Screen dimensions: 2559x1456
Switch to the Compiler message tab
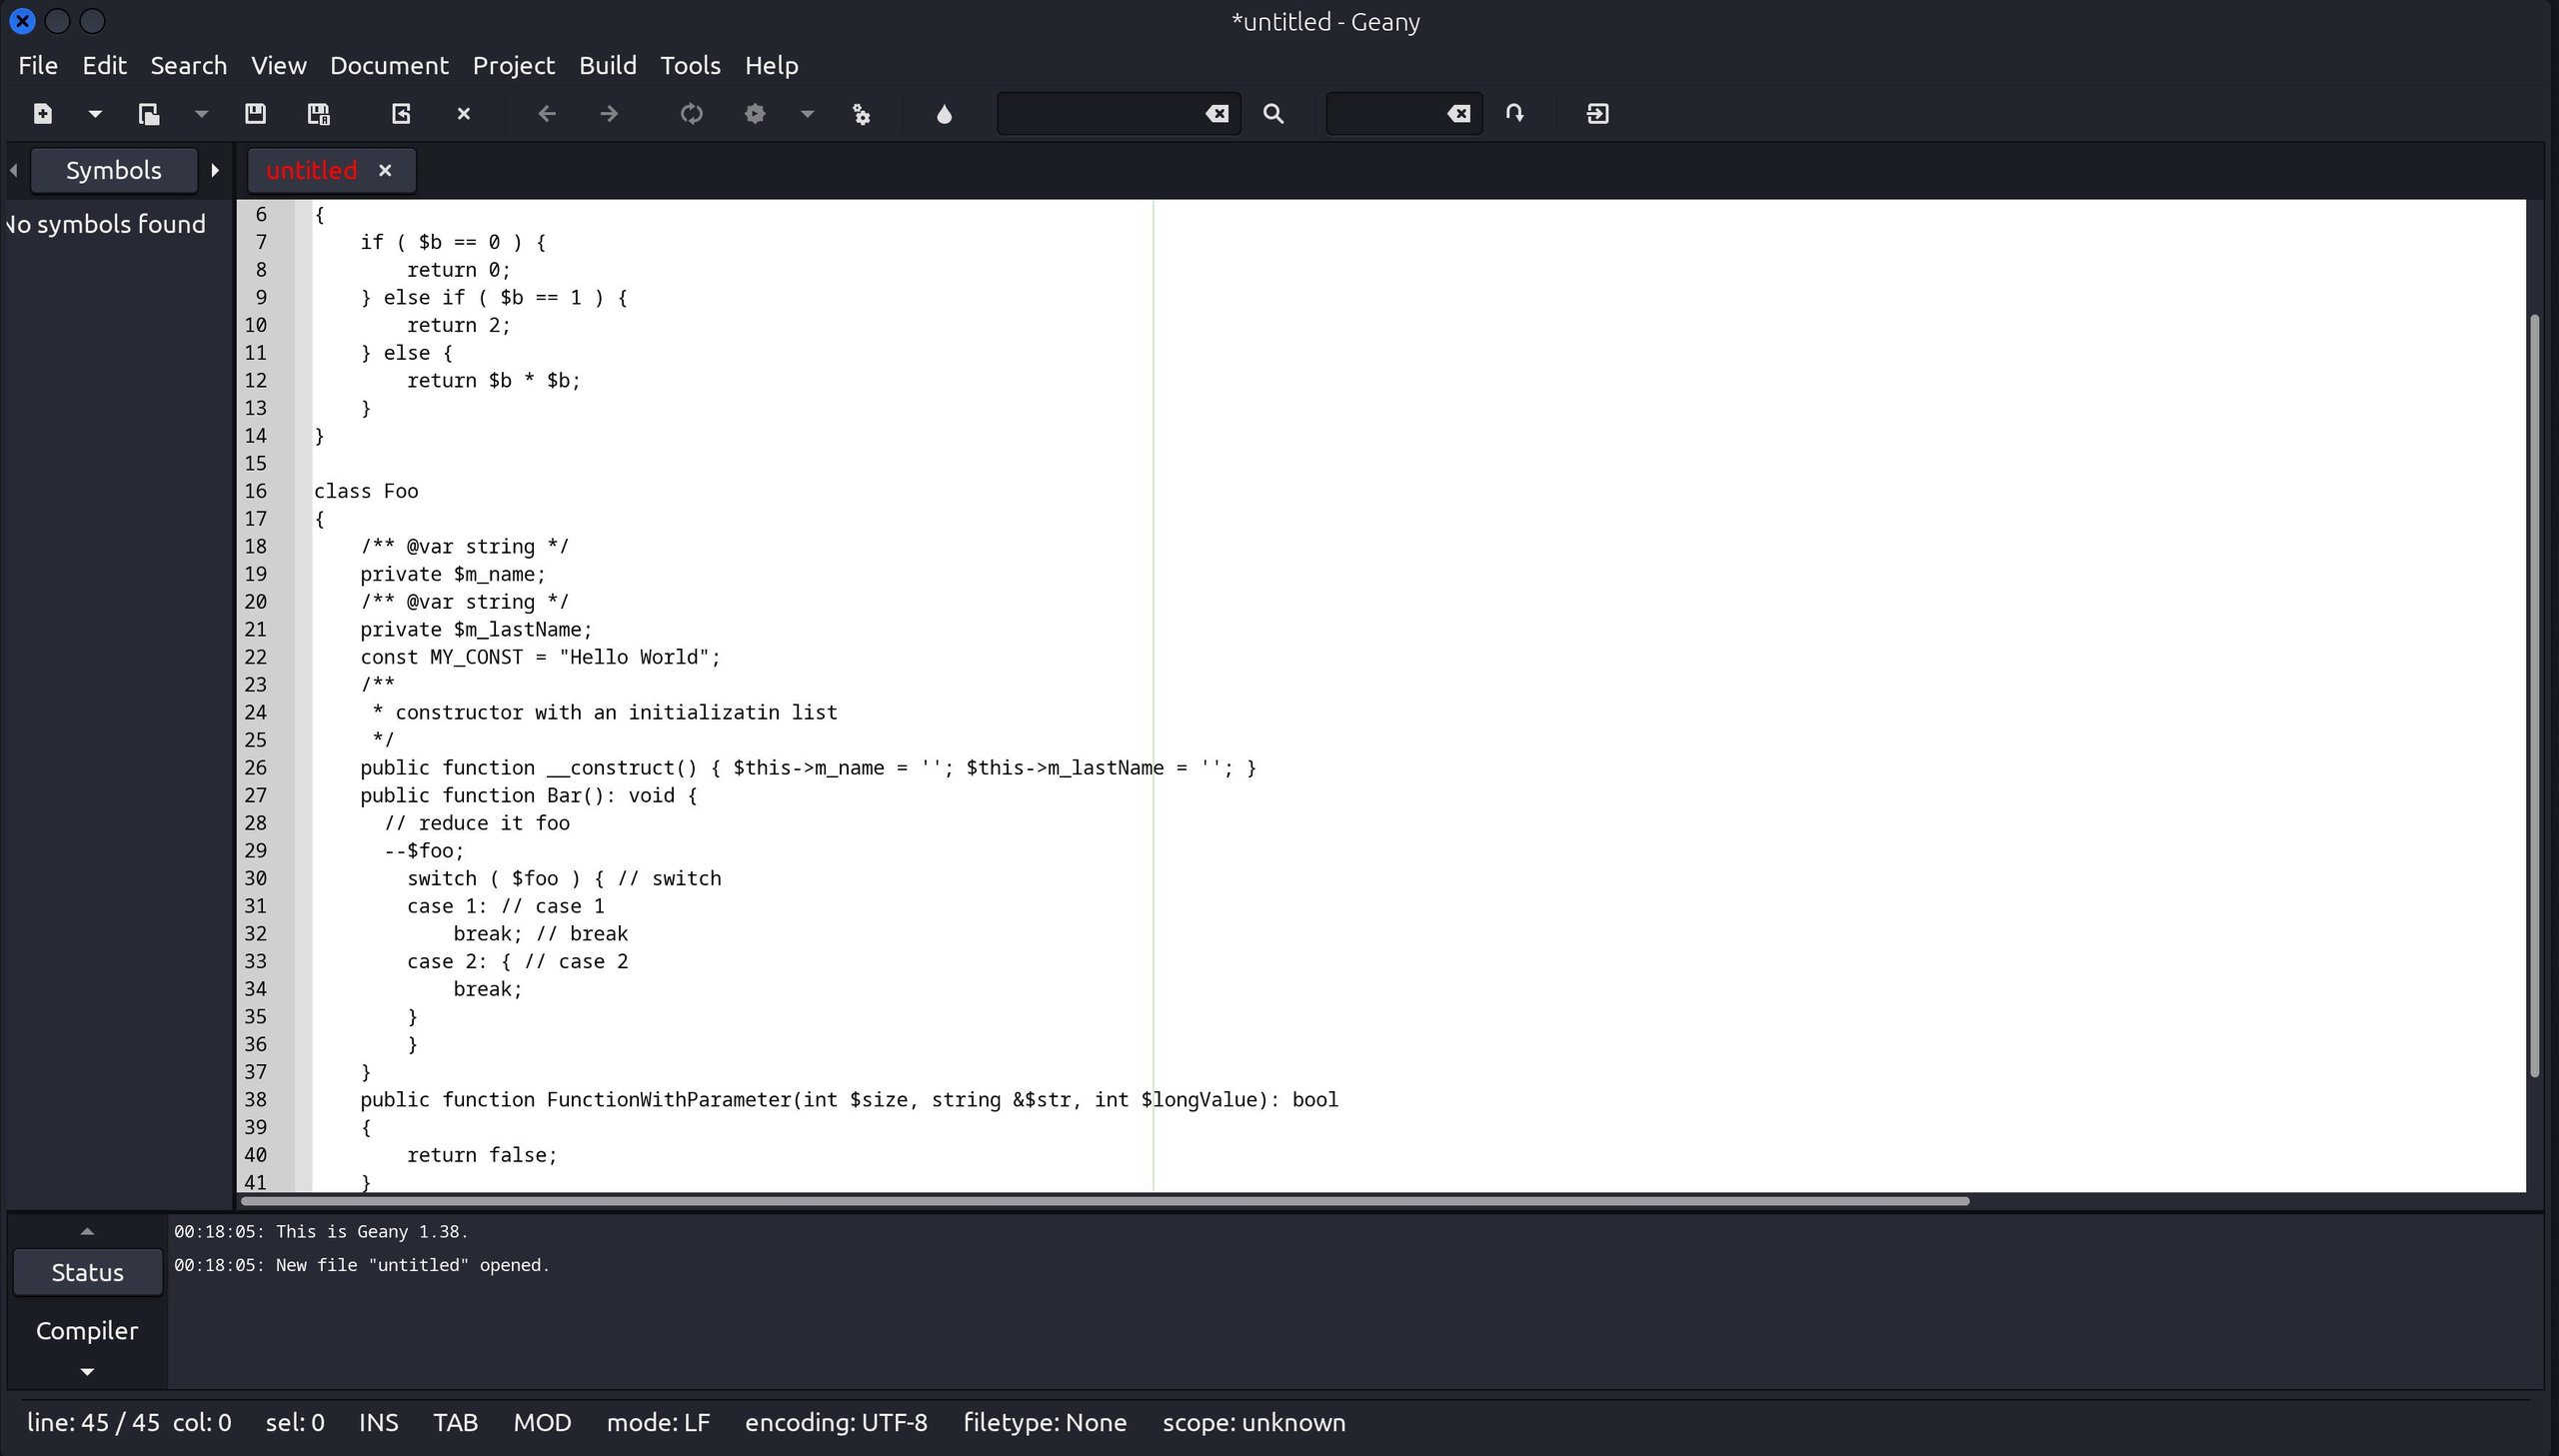pos(87,1331)
